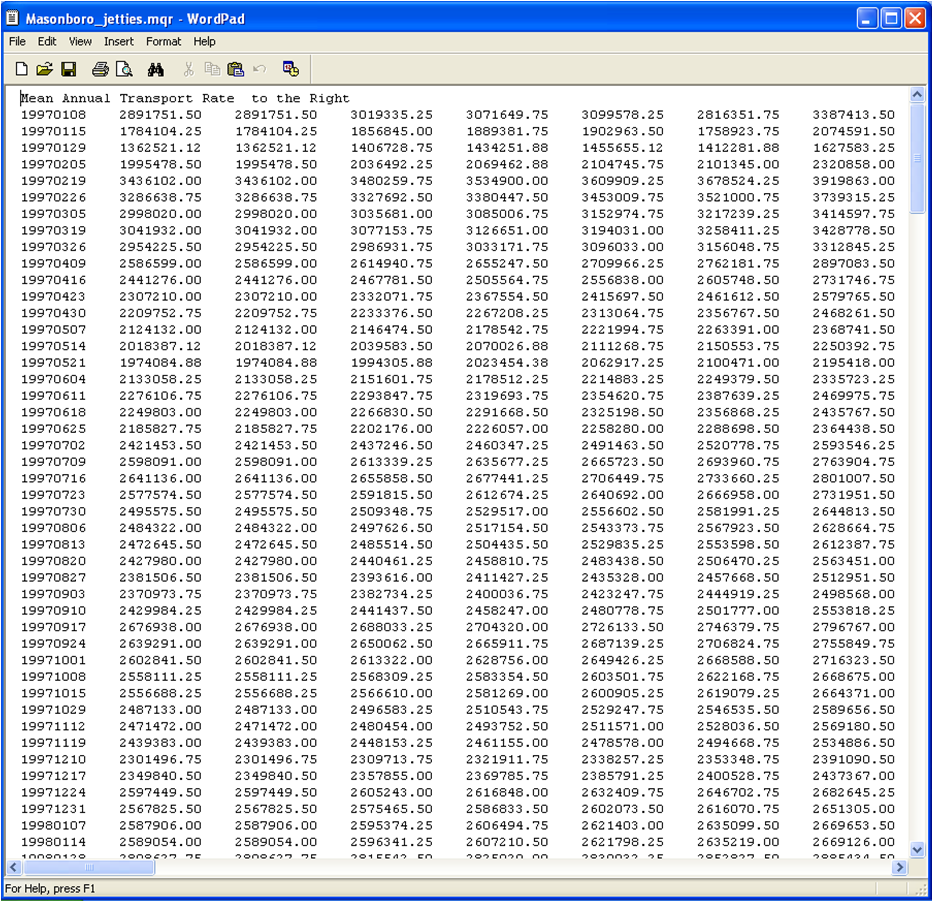Click the Find binoculars icon
This screenshot has width=933, height=902.
click(x=156, y=70)
